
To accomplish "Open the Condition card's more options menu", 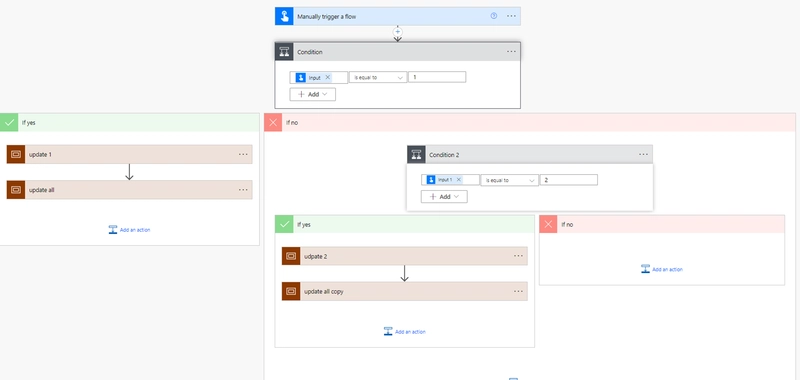I will [x=511, y=52].
